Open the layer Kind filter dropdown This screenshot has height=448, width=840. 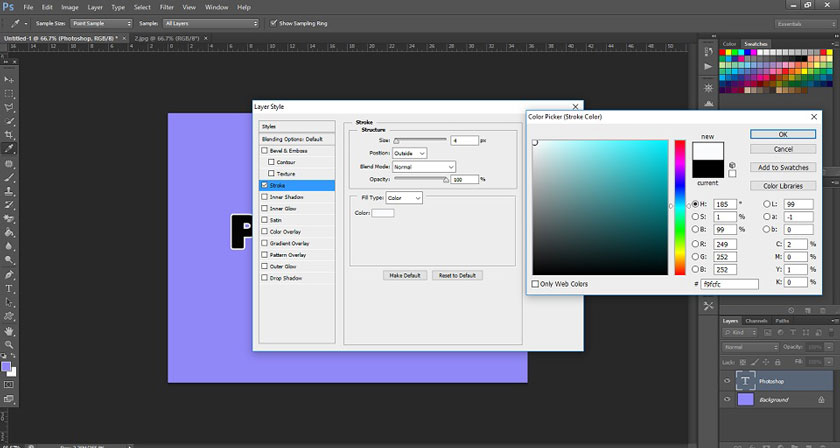coord(740,333)
